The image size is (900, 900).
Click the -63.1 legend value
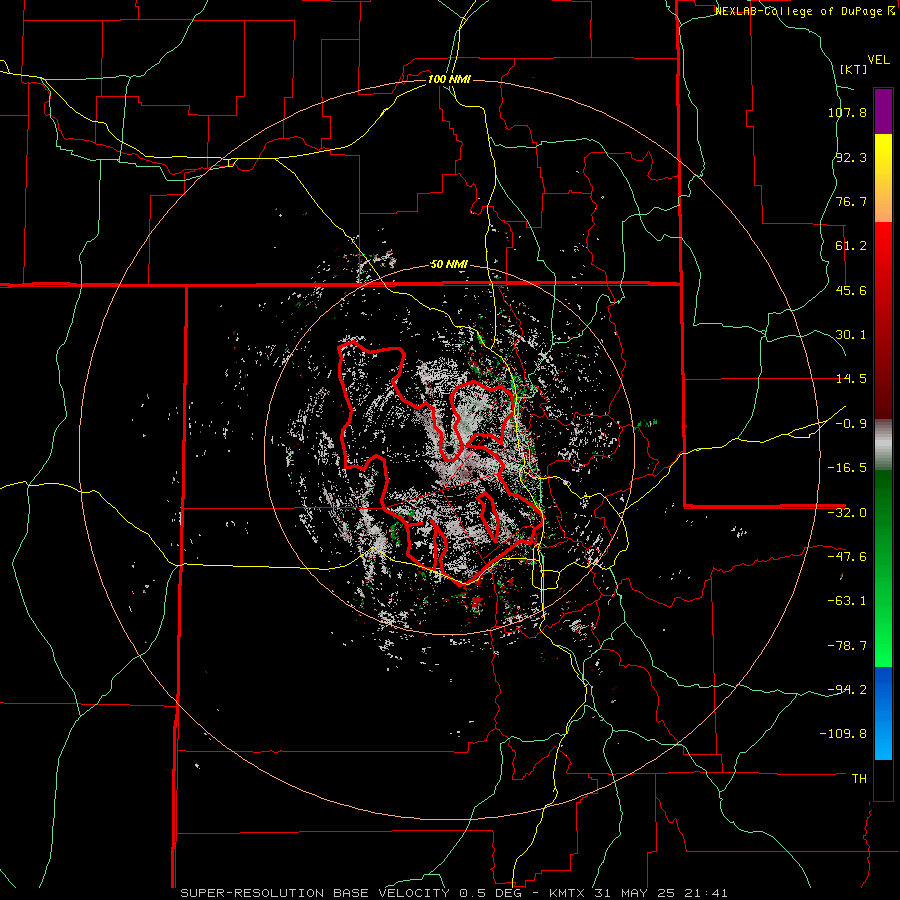(847, 601)
